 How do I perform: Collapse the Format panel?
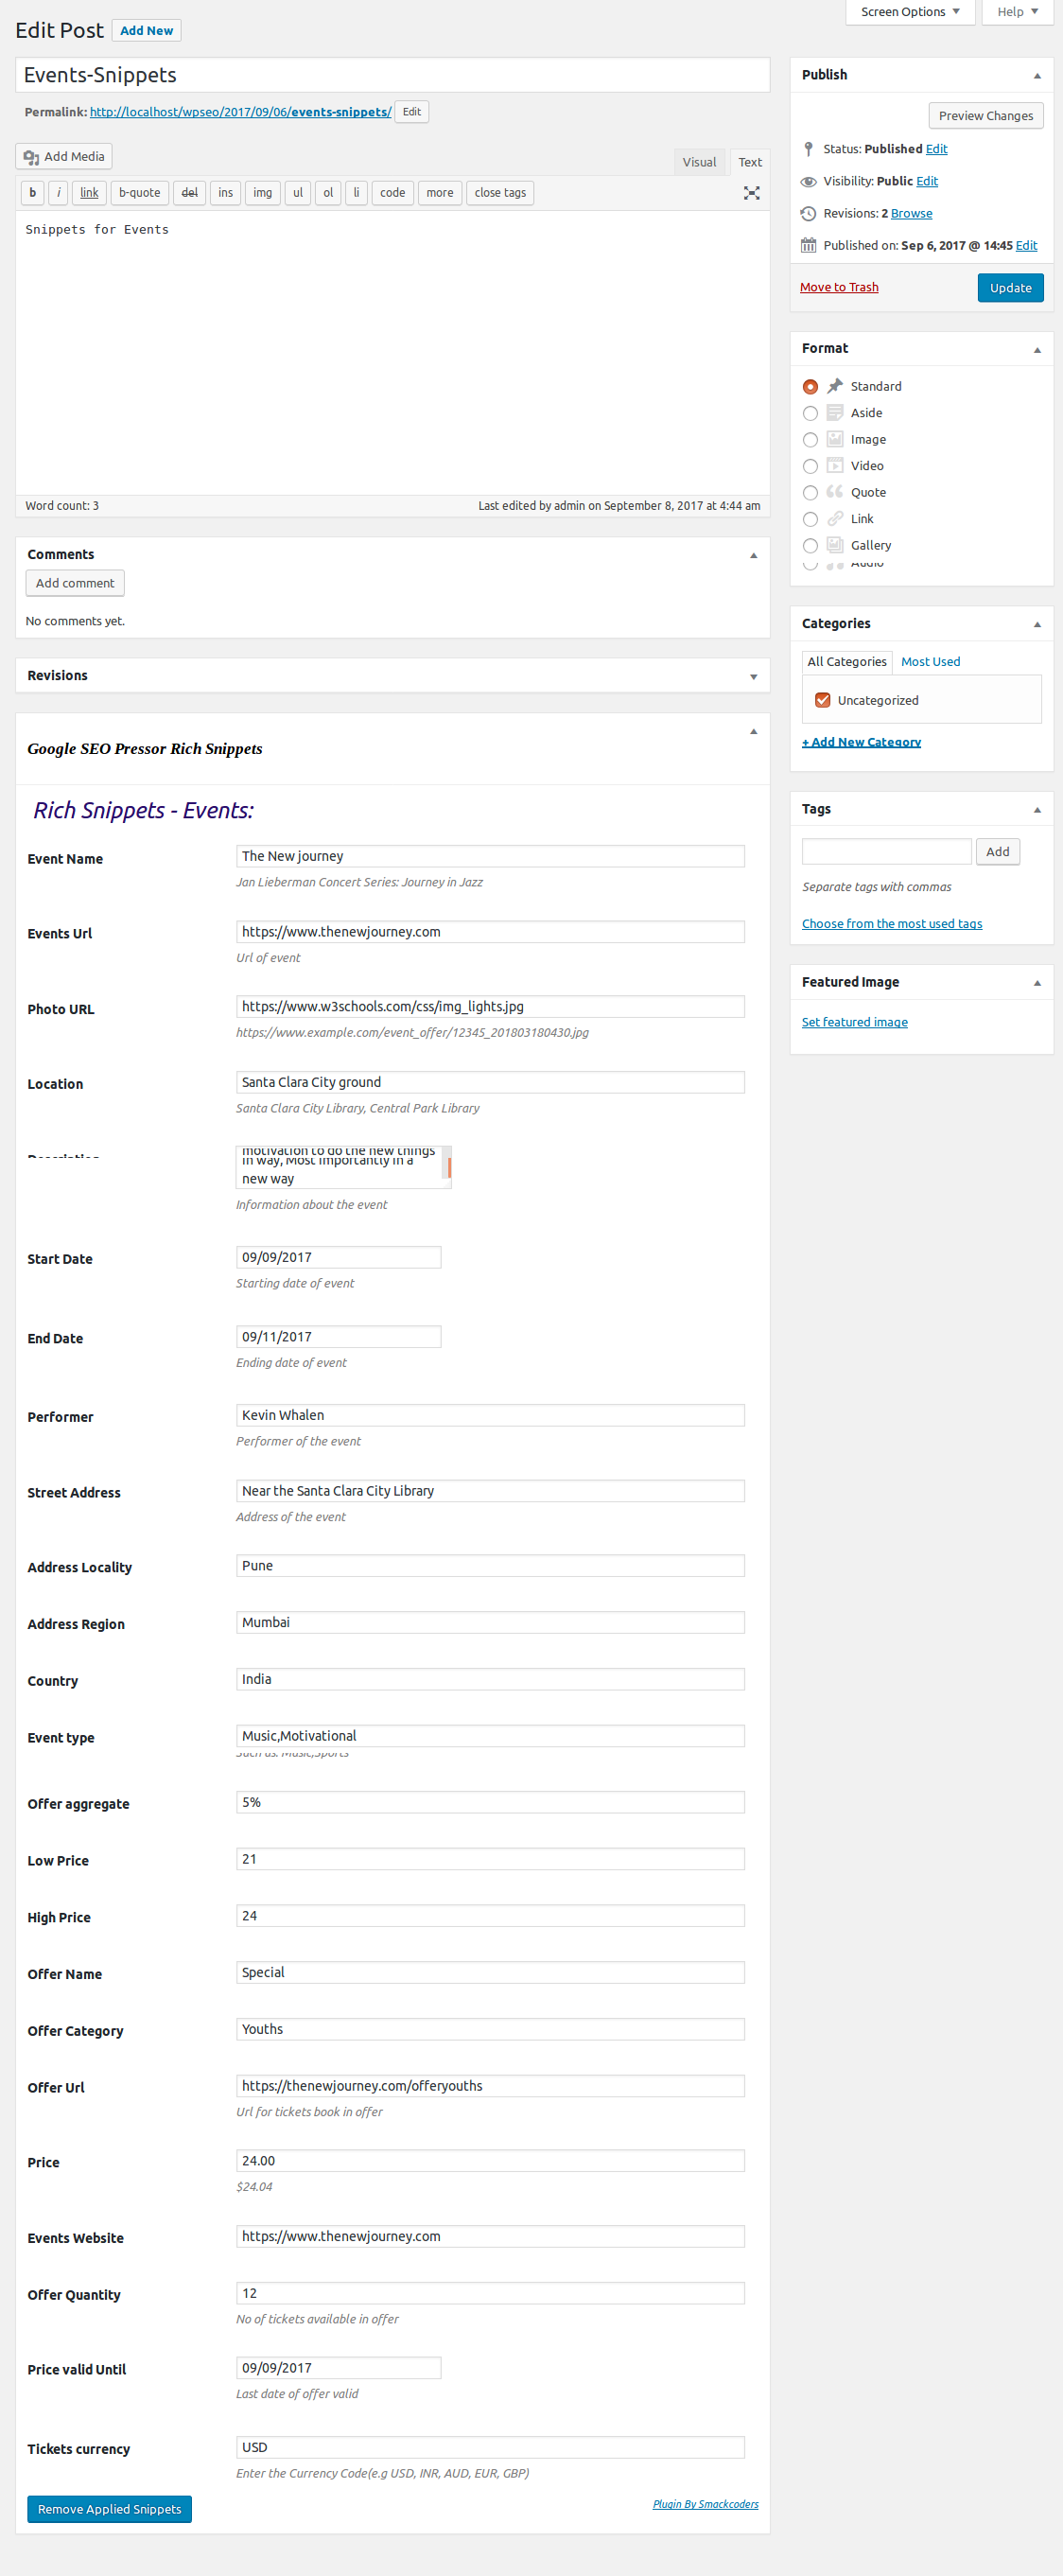[1037, 349]
